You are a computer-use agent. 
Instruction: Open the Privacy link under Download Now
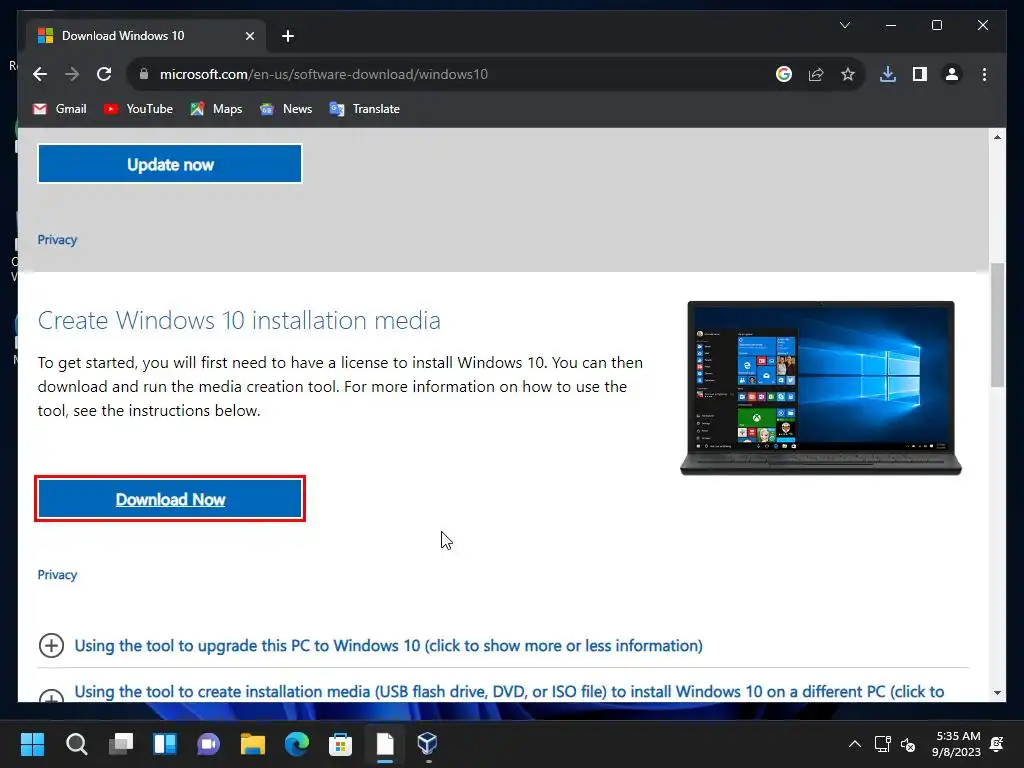57,575
